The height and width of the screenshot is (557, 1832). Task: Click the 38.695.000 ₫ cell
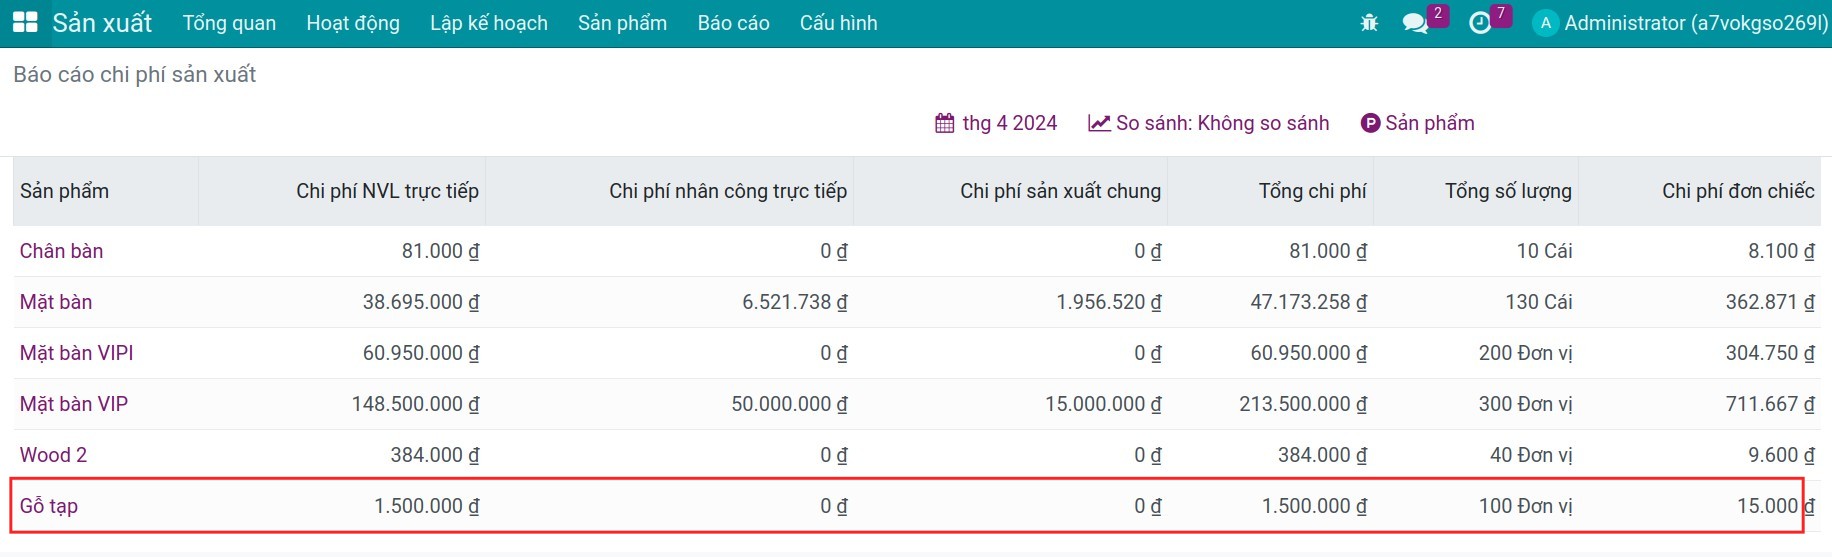click(x=421, y=302)
